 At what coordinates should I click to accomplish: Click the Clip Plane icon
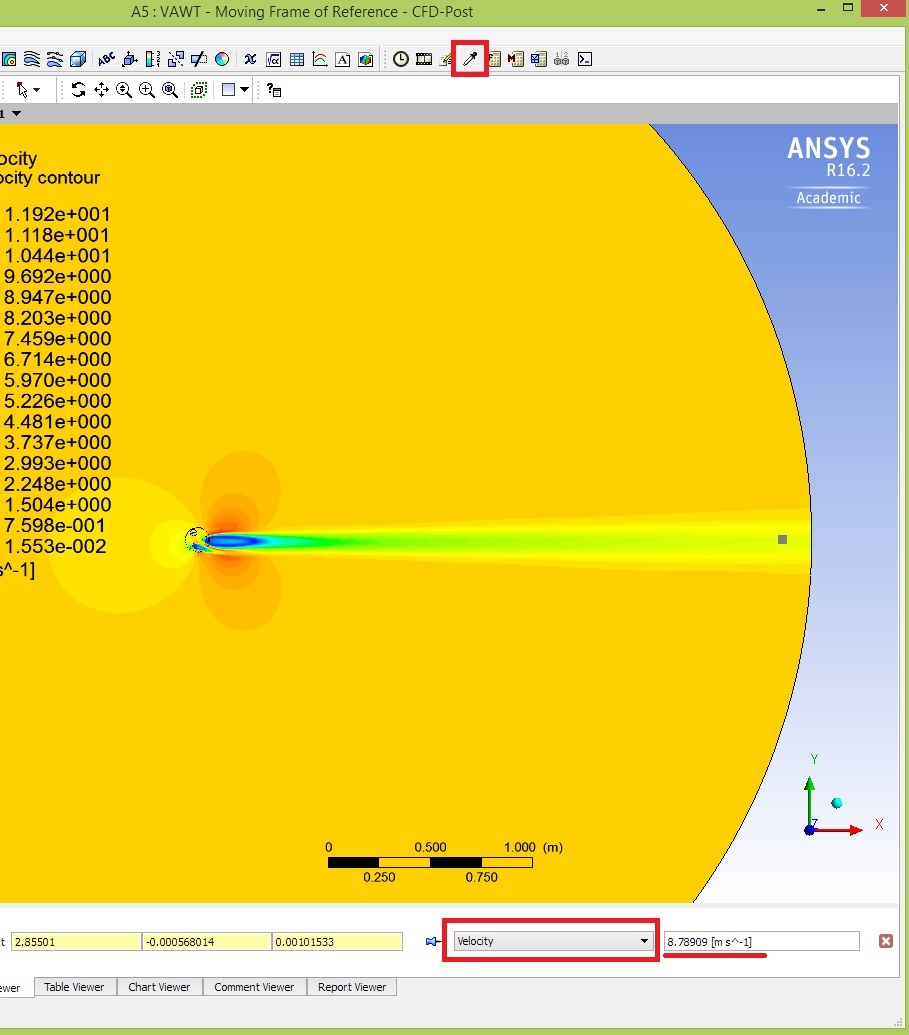click(x=199, y=59)
